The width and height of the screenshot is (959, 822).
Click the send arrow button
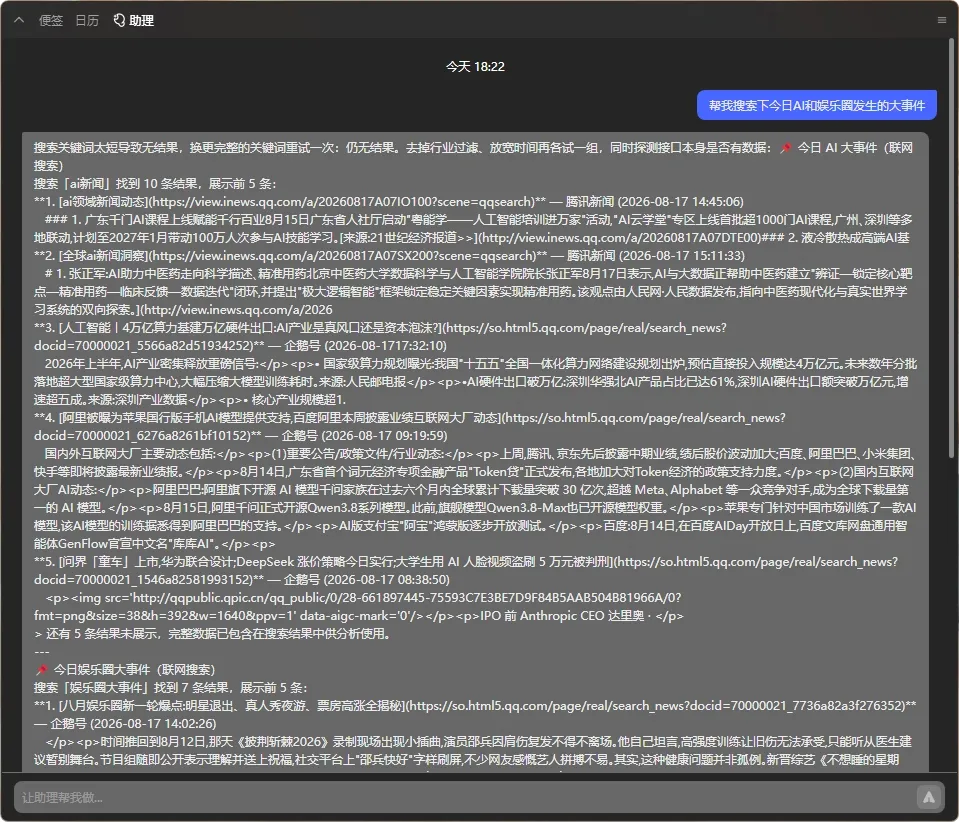click(x=928, y=797)
